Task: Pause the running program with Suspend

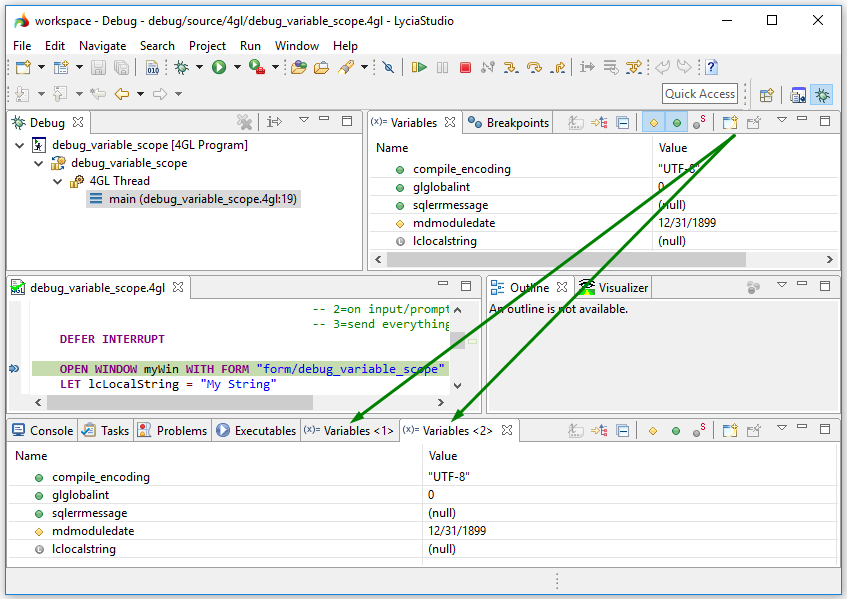Action: [x=440, y=67]
